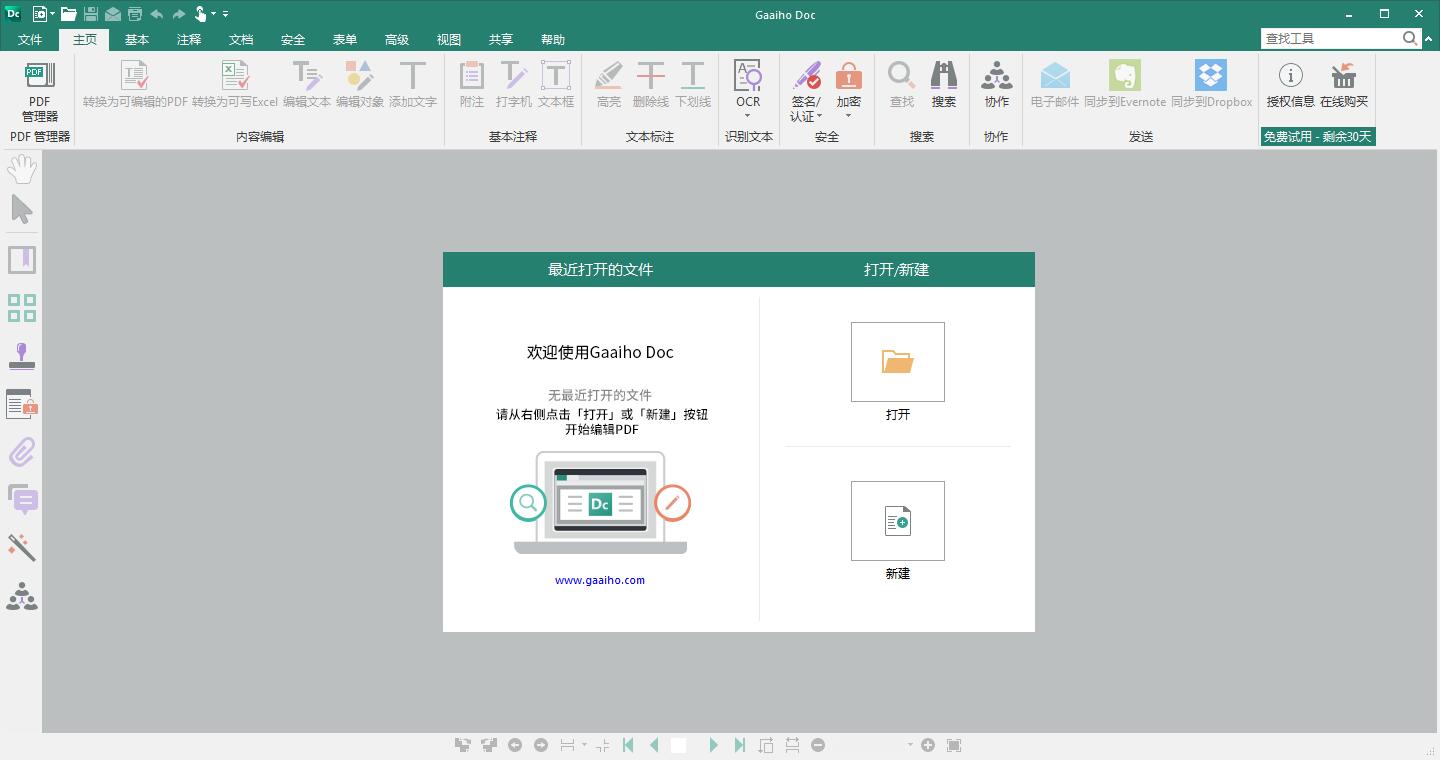Switch to the 注释 tab
This screenshot has height=760, width=1440.
189,39
